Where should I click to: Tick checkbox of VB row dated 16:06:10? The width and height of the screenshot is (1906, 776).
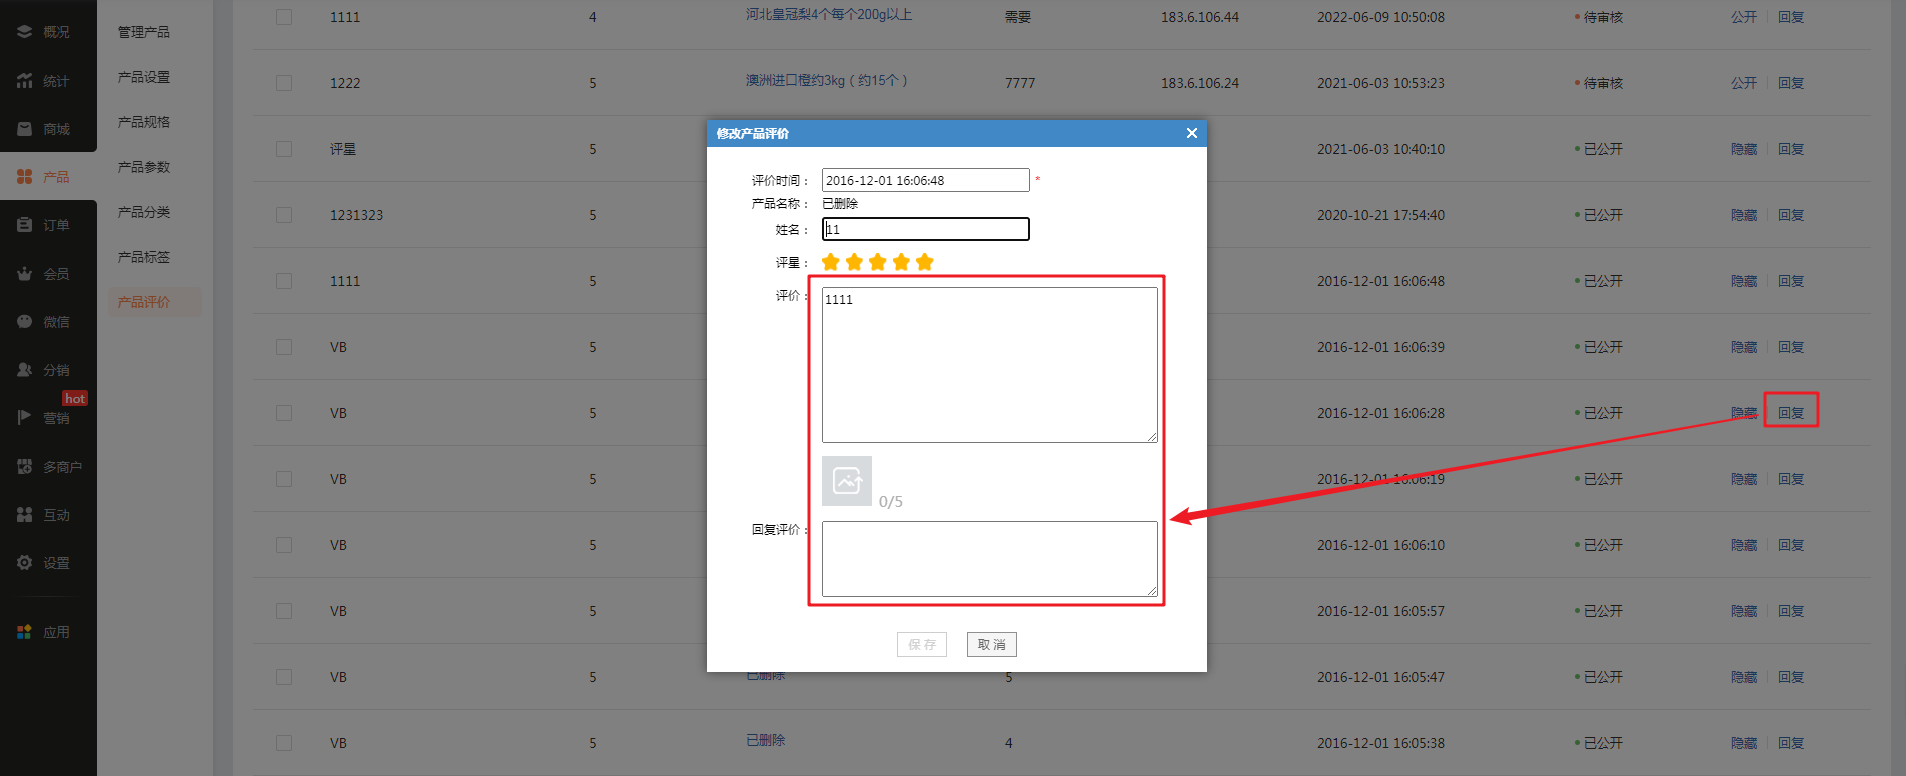pos(284,545)
